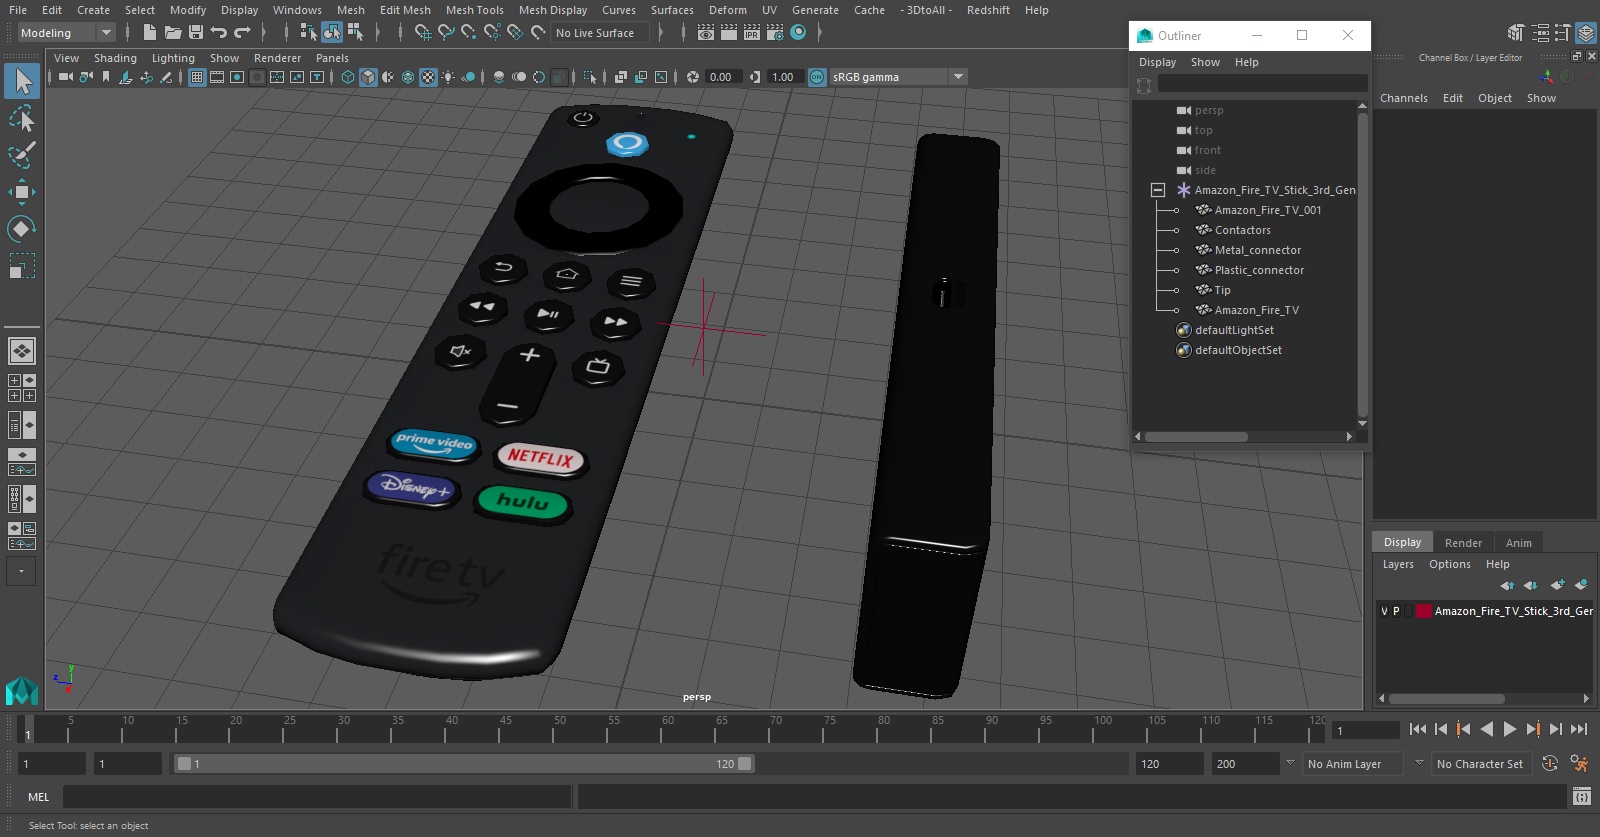Redo the action from the toolbar

click(x=242, y=32)
